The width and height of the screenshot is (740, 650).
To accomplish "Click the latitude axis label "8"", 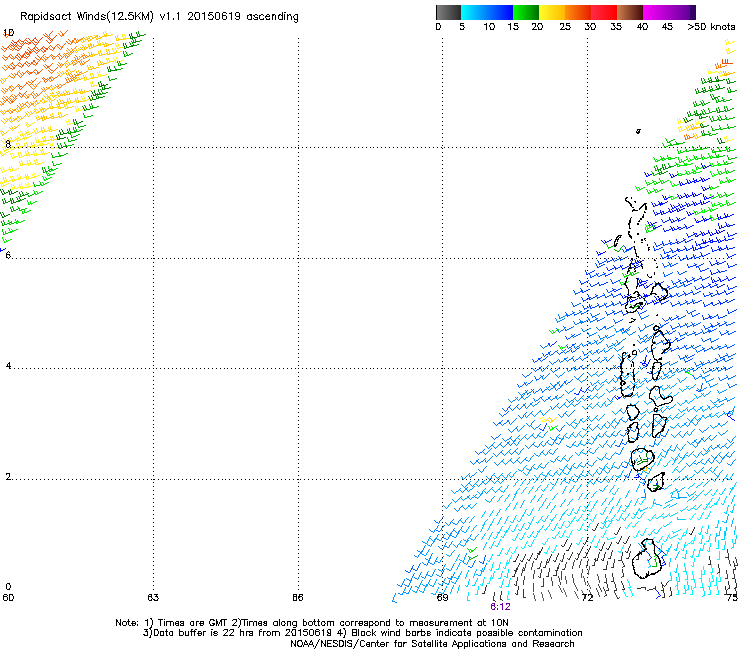I will pos(8,144).
